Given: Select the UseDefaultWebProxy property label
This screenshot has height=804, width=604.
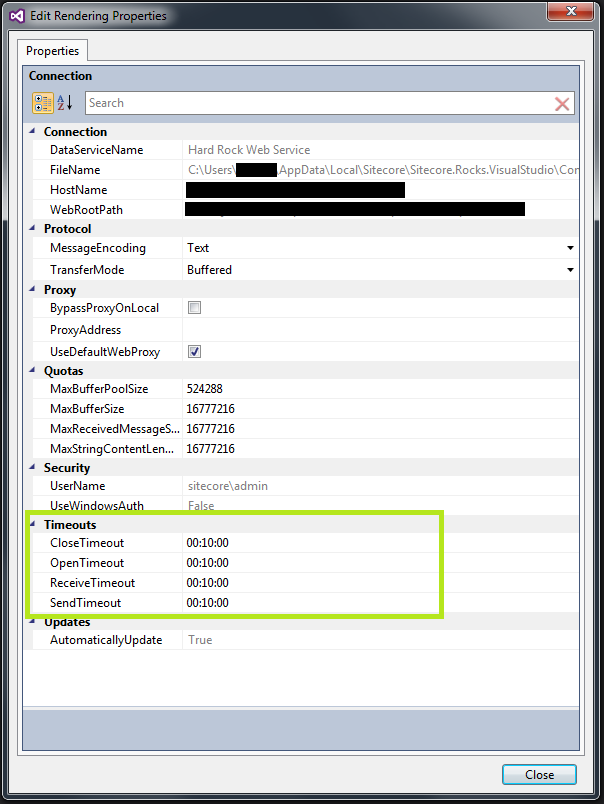Looking at the screenshot, I should pos(105,352).
